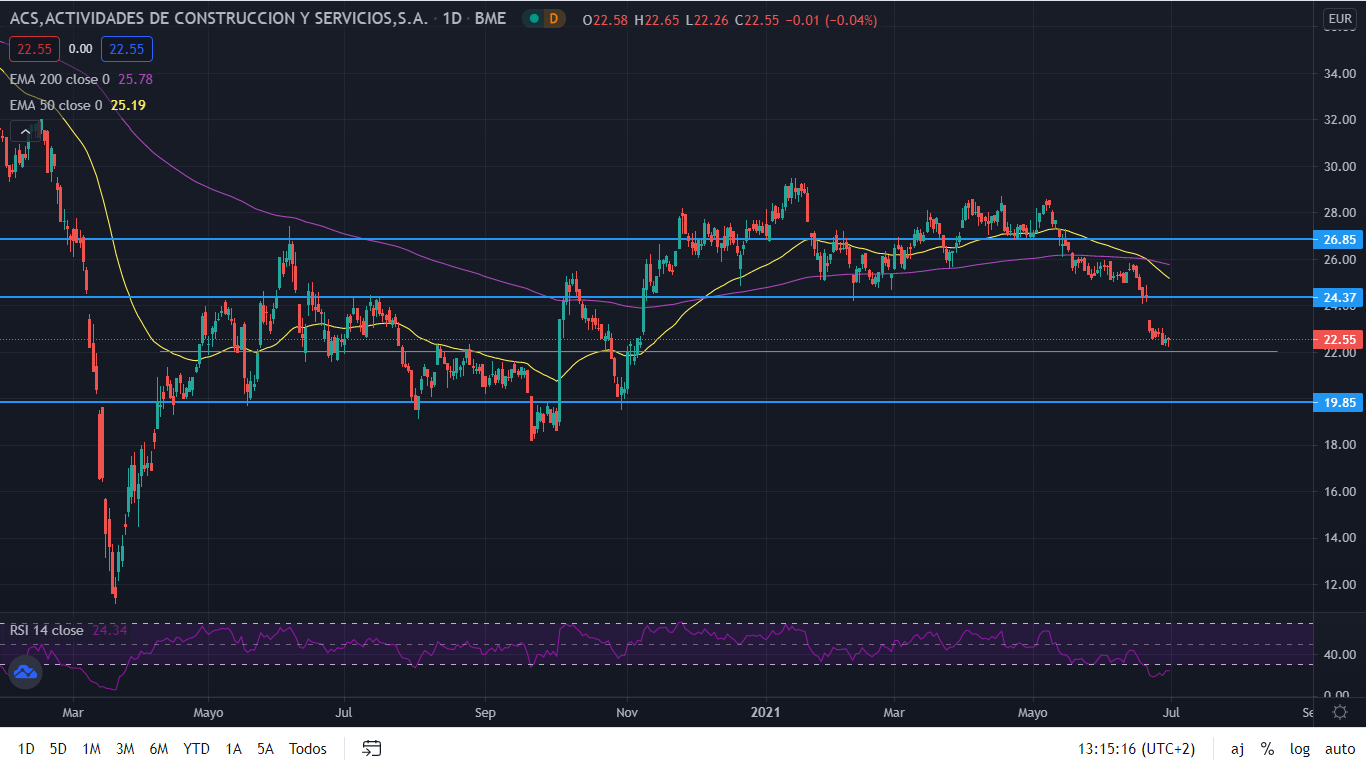Click the blue 22.55 buy price button
The width and height of the screenshot is (1366, 768).
[127, 48]
